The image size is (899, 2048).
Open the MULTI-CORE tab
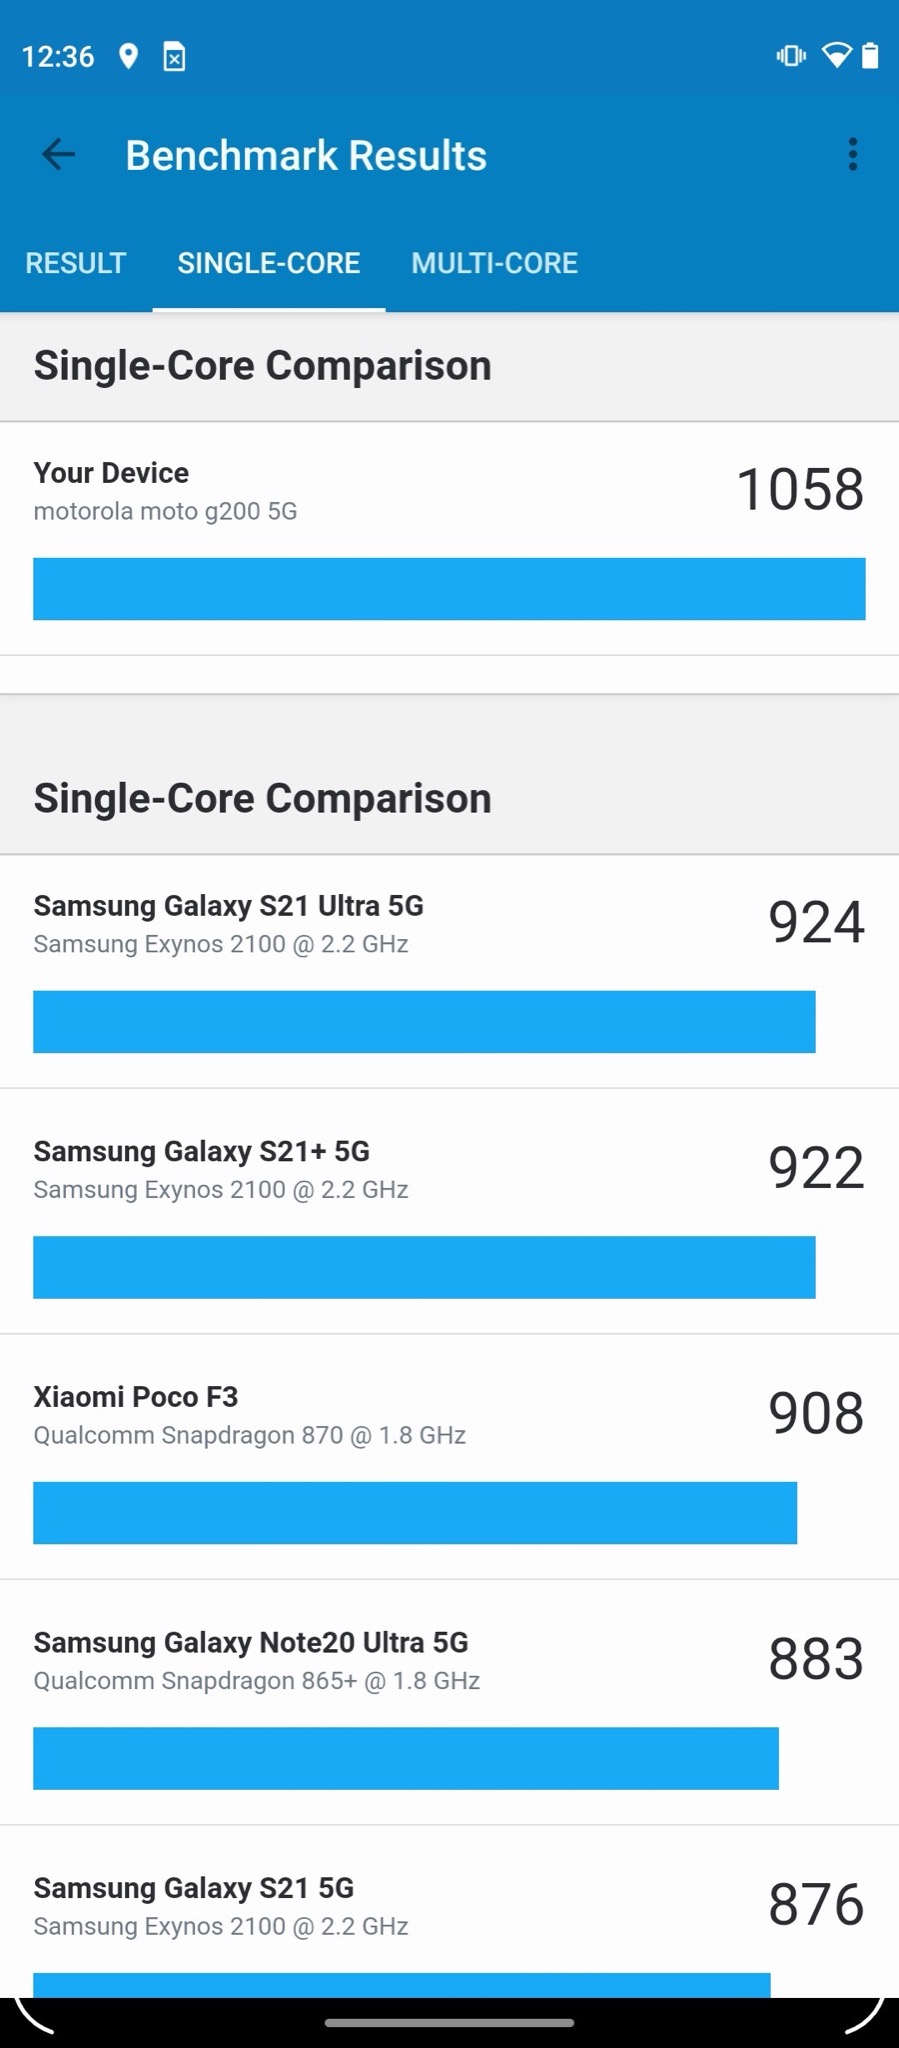(494, 263)
